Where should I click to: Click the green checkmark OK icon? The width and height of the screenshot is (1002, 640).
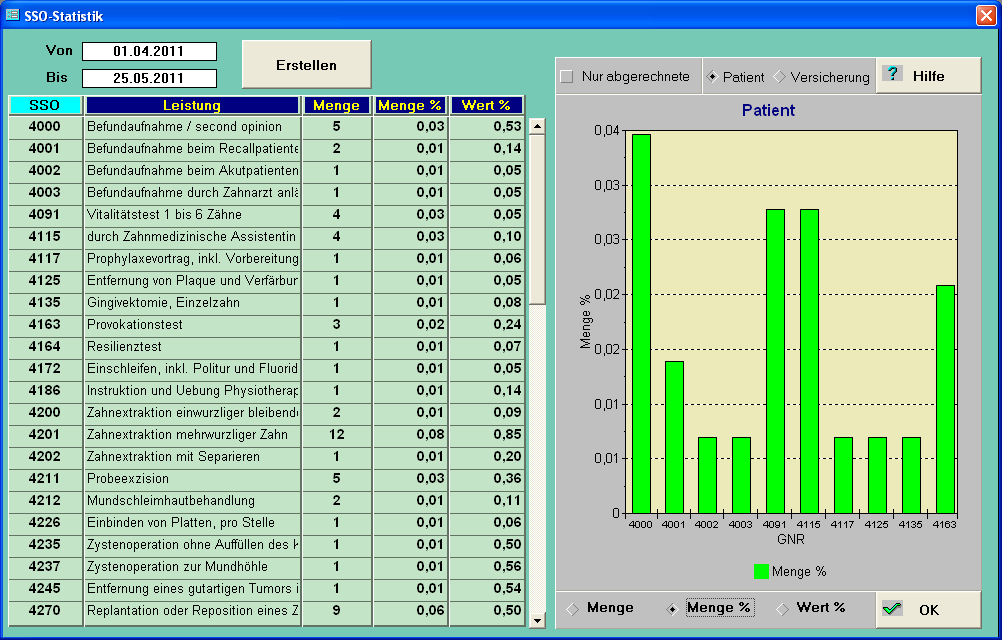[893, 609]
